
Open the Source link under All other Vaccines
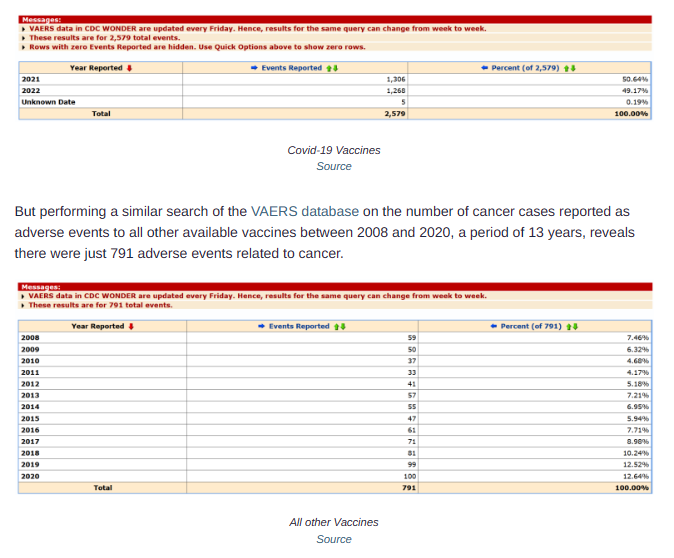[334, 539]
